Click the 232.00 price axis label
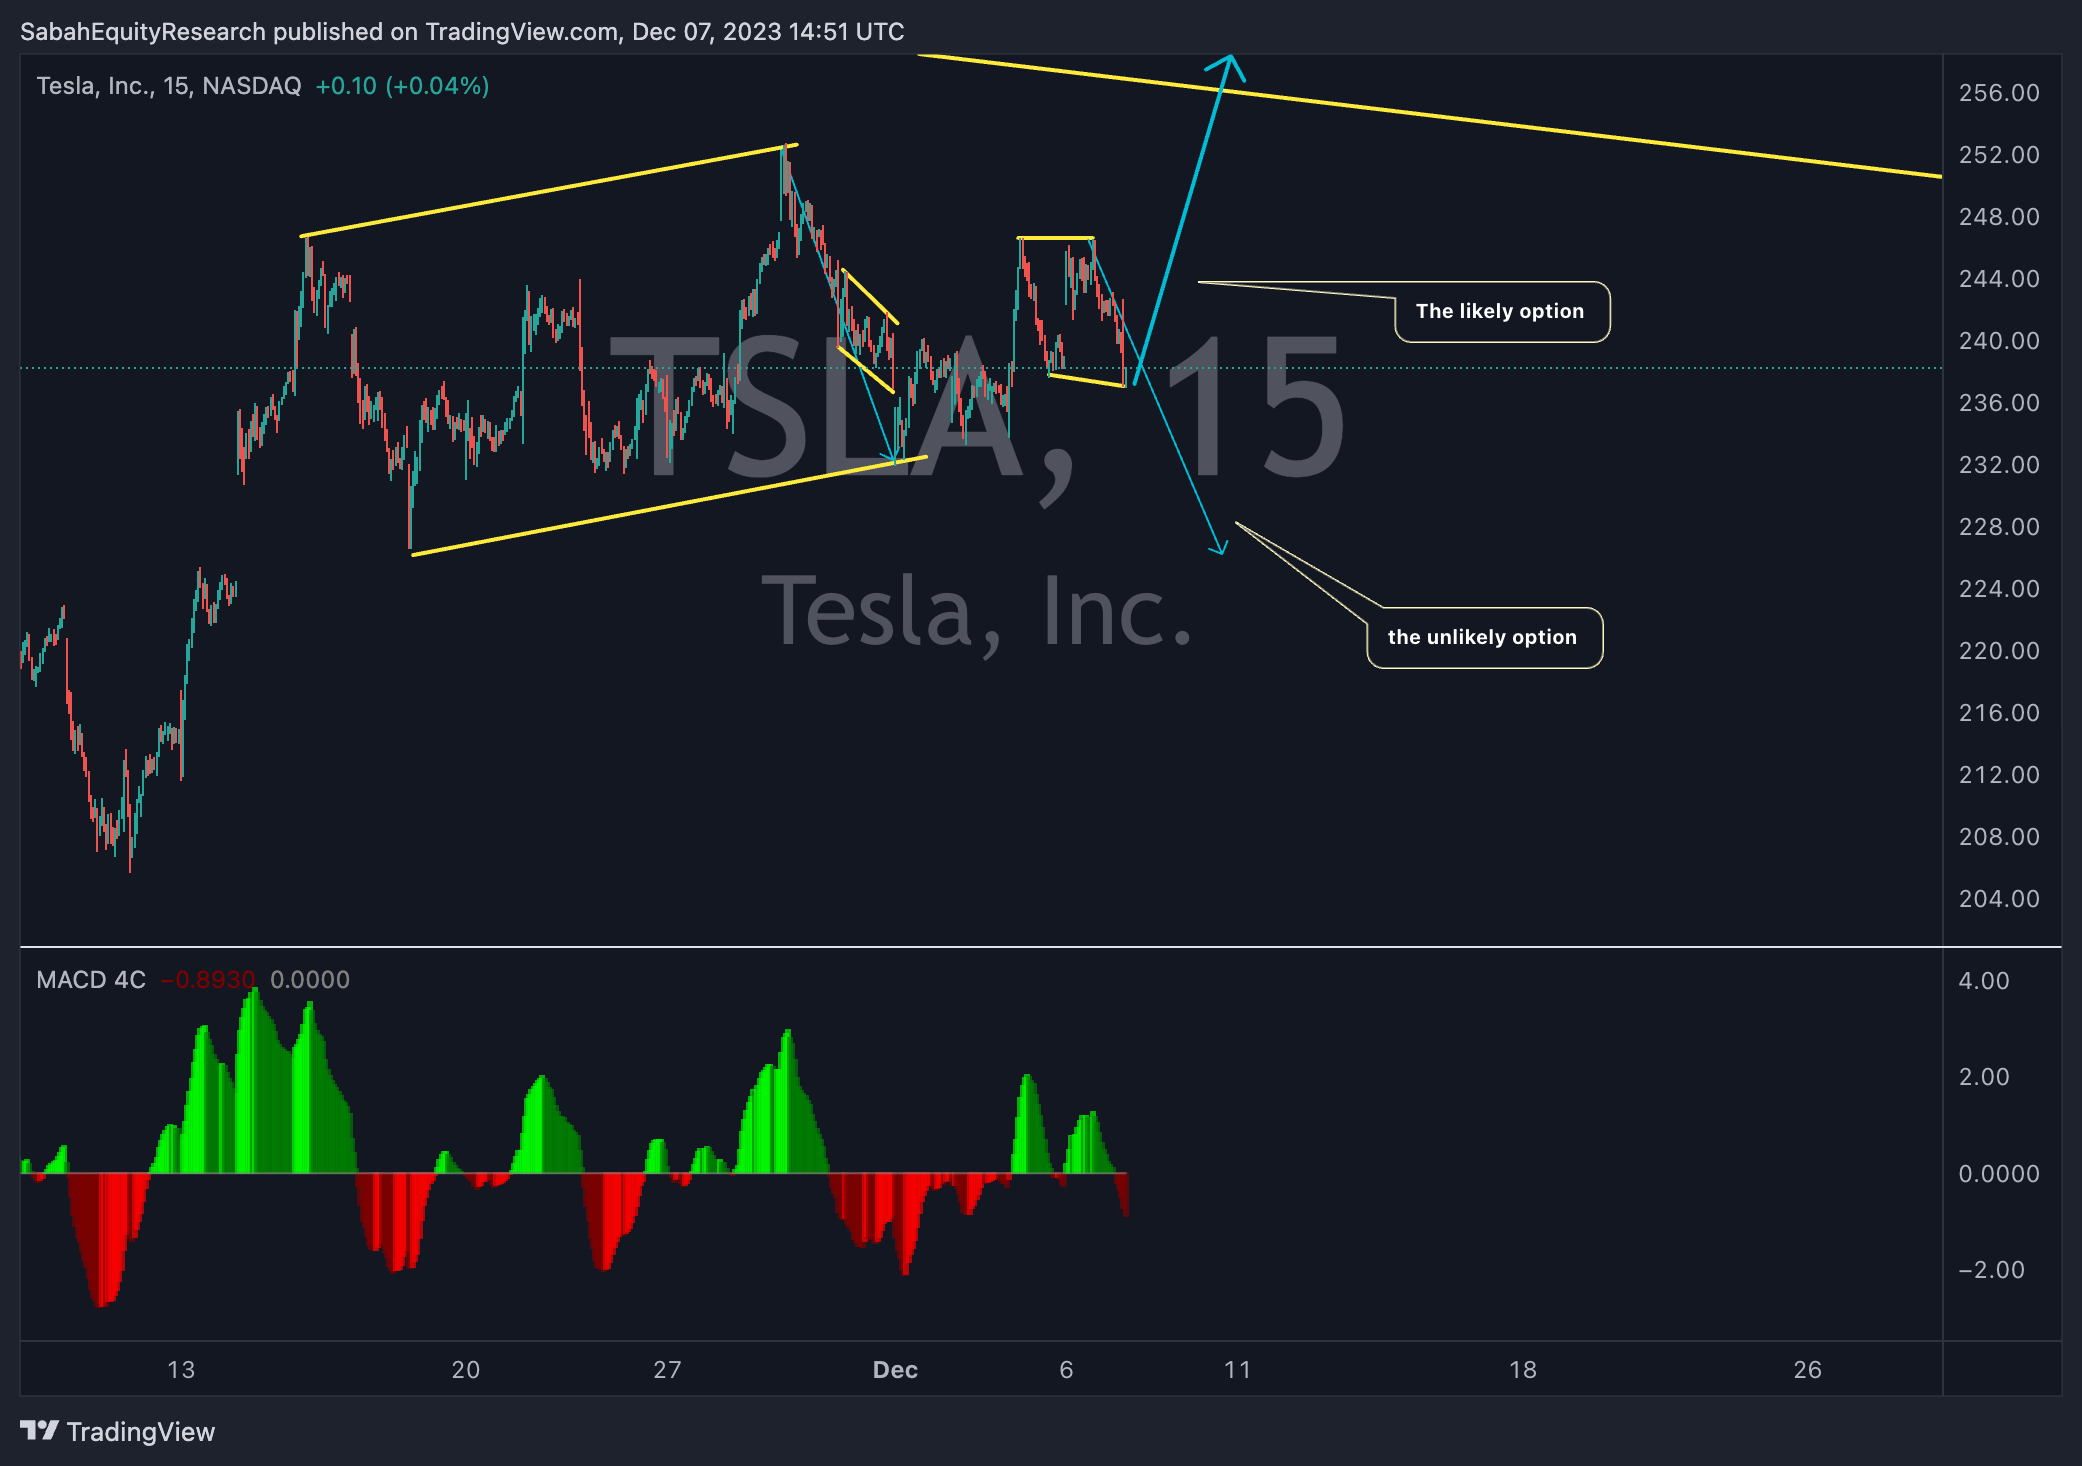Screen dimensions: 2082x1466 coord(1999,465)
